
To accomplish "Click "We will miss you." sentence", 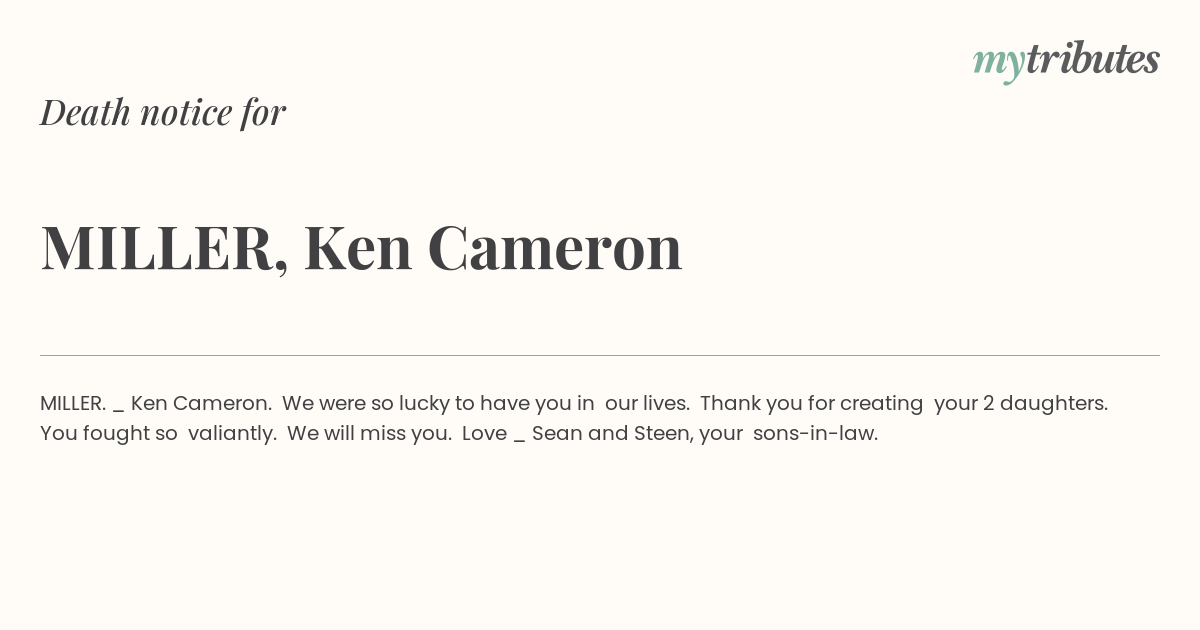I will pyautogui.click(x=369, y=434).
